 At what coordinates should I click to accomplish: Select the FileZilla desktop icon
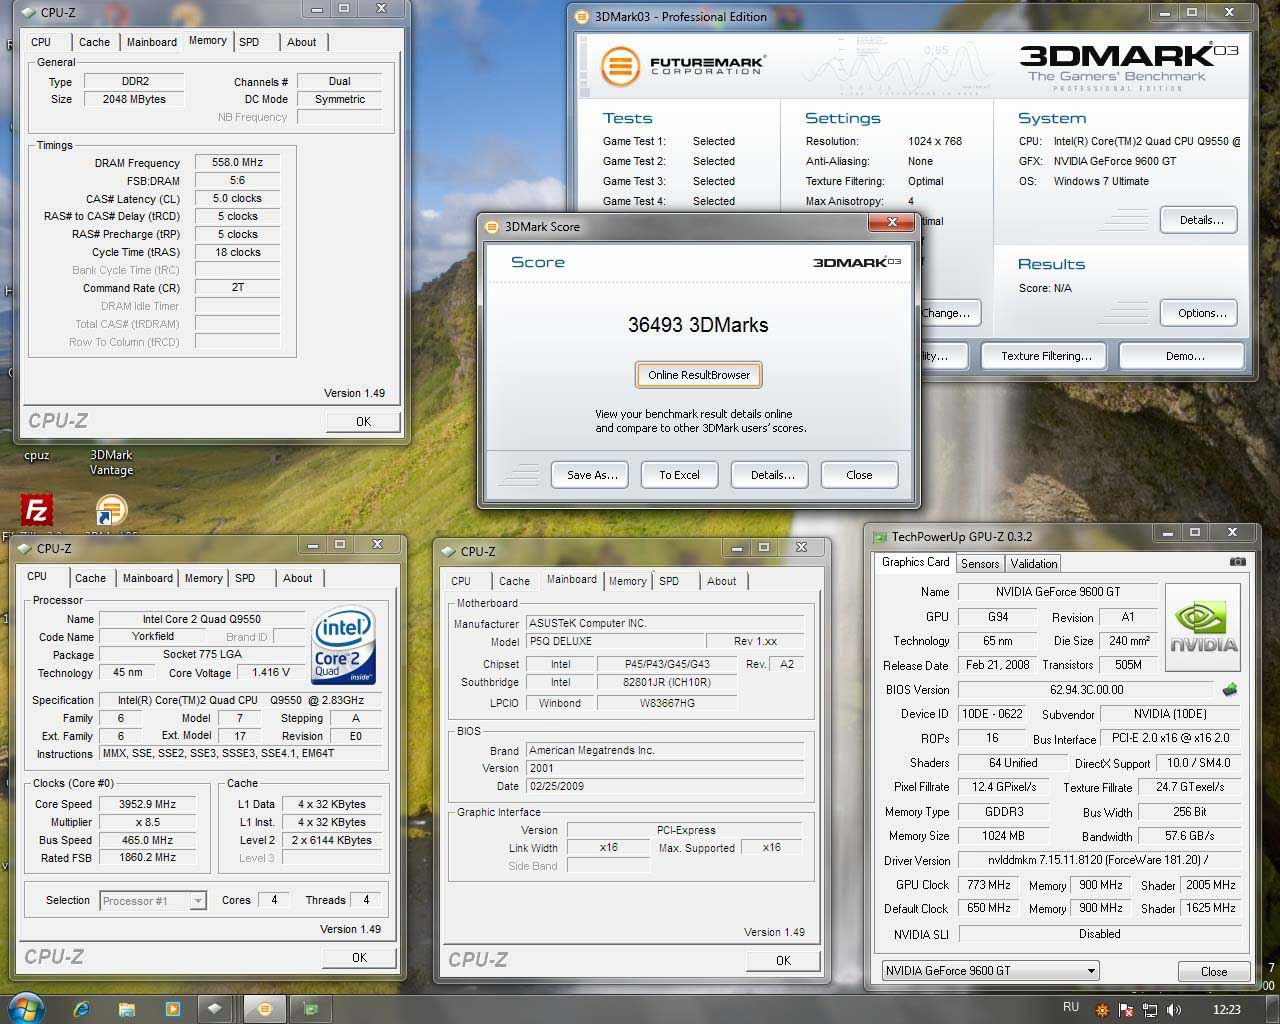point(37,510)
